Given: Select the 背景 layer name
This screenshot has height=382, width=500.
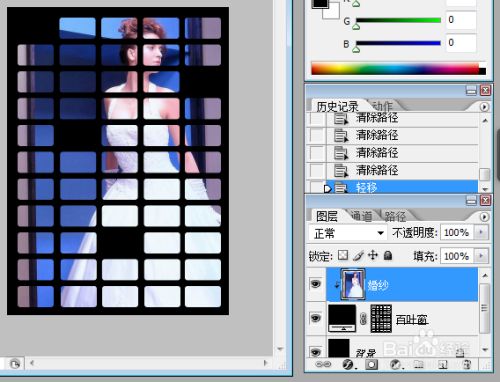Looking at the screenshot, I should click(365, 353).
